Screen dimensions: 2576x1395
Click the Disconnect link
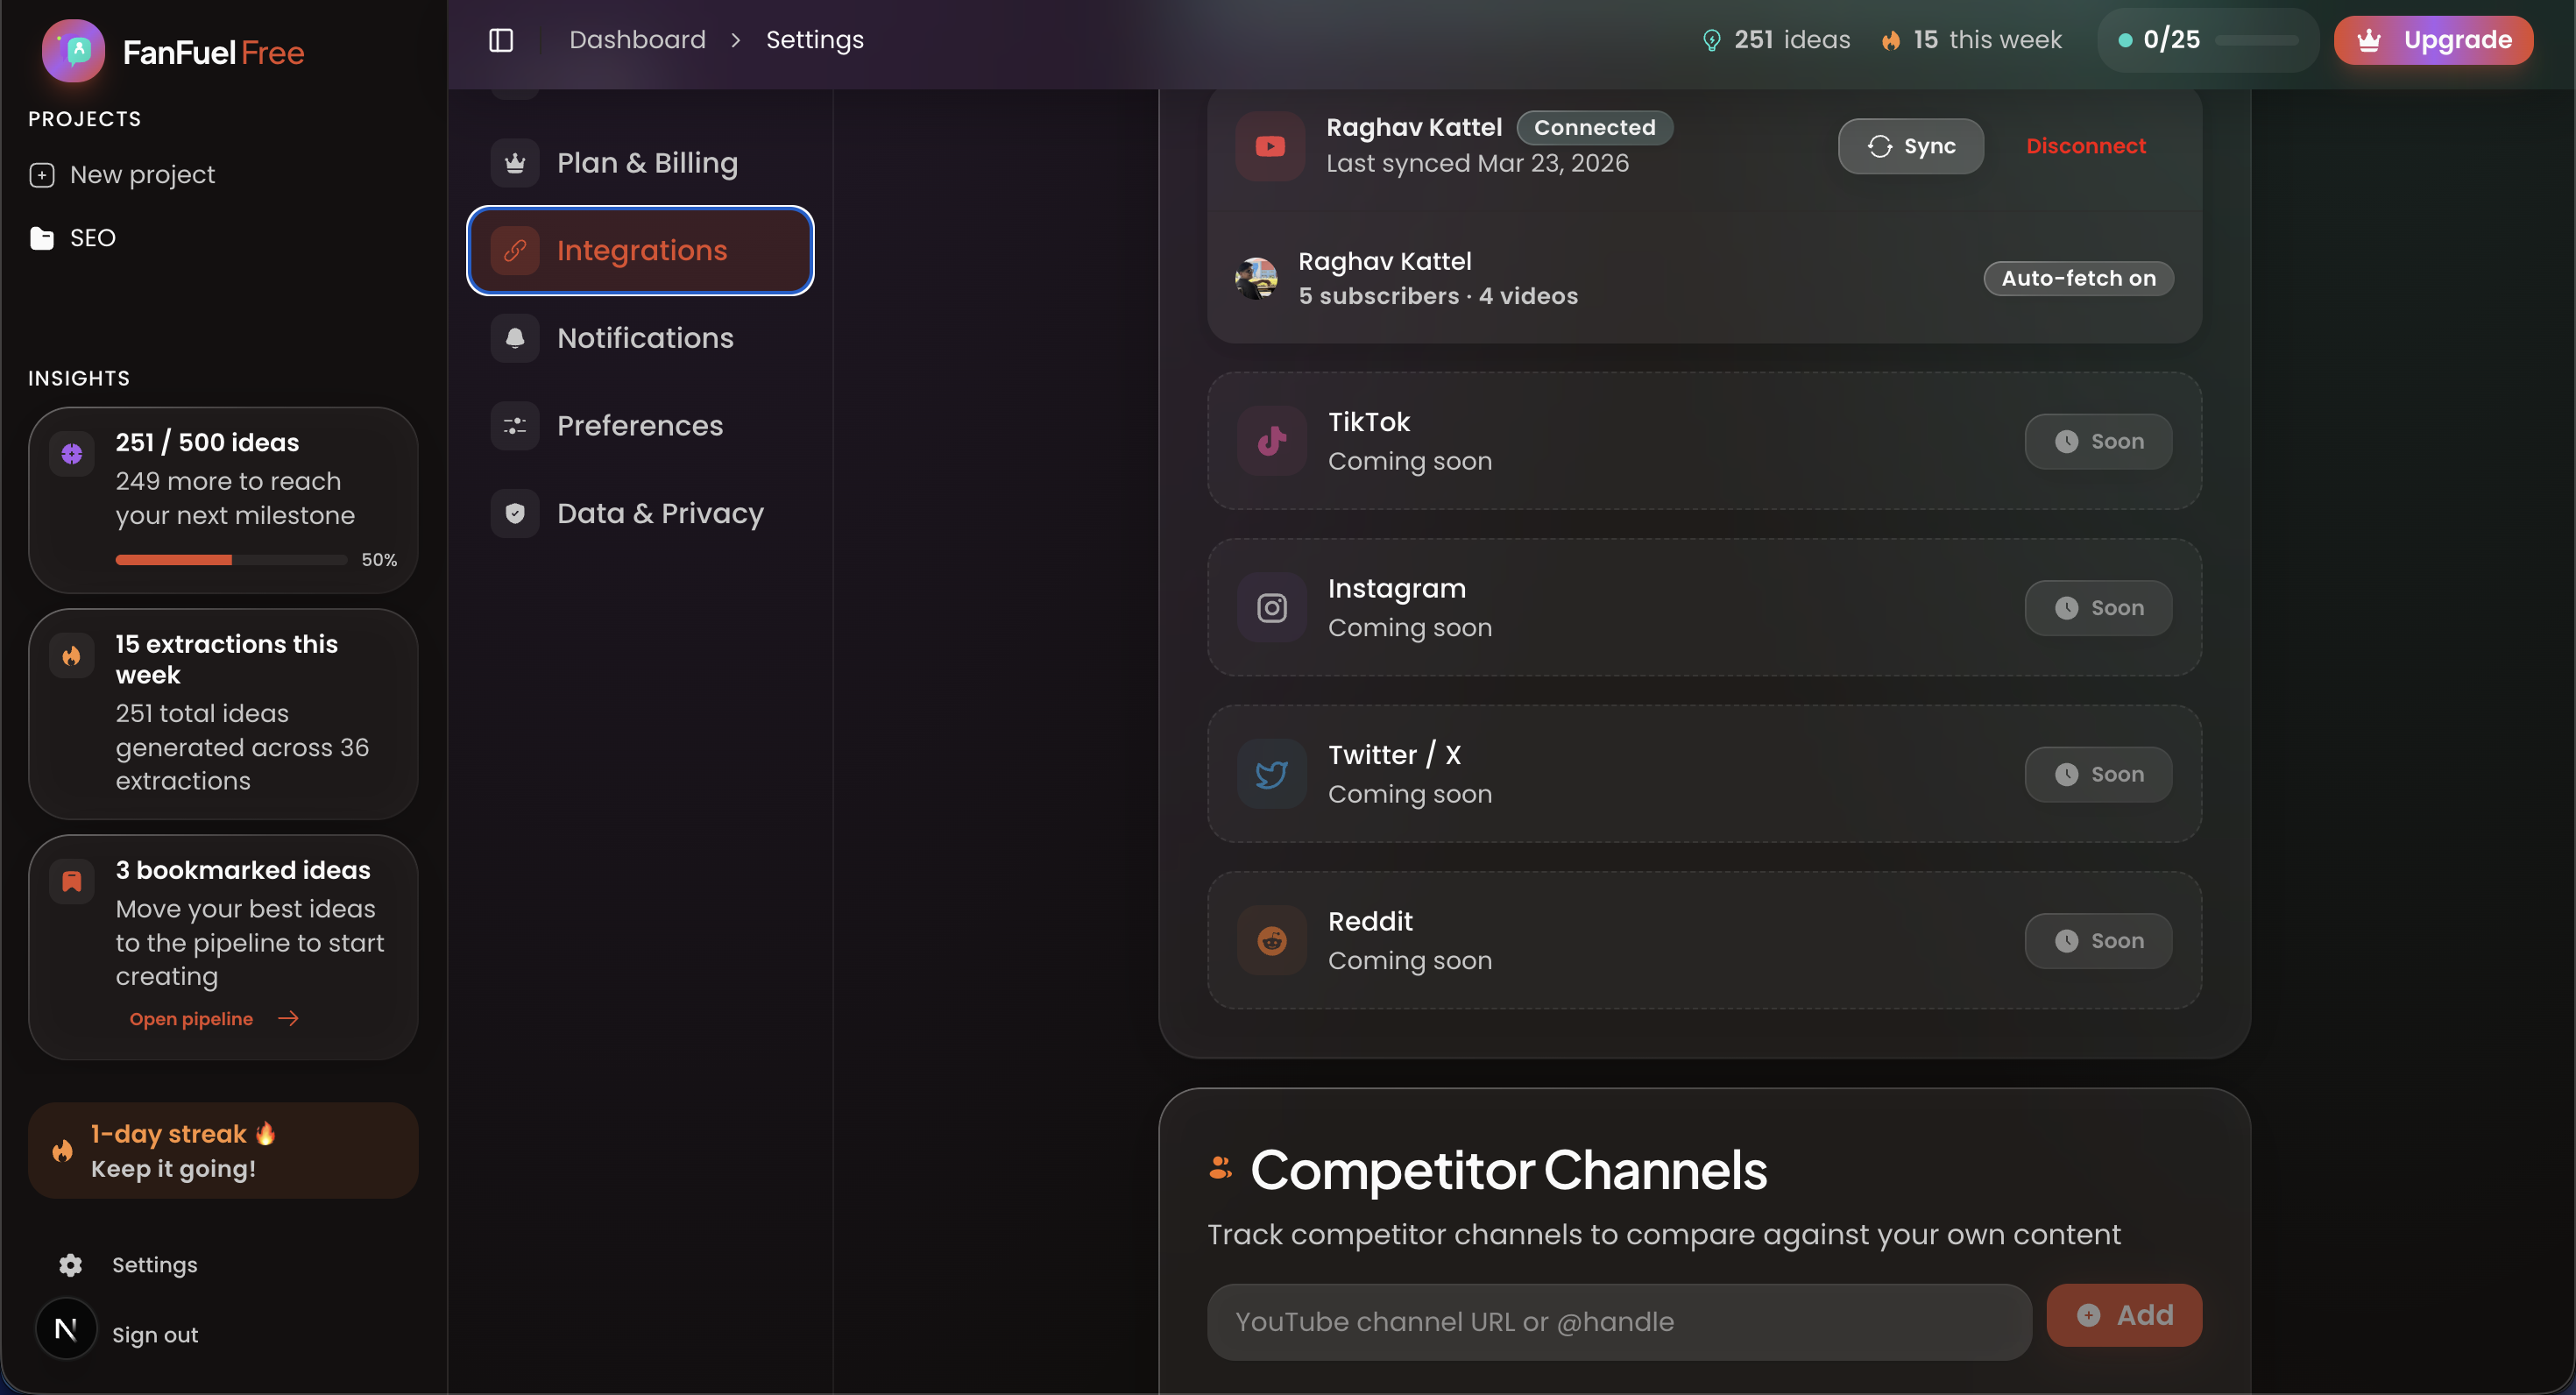(2085, 146)
